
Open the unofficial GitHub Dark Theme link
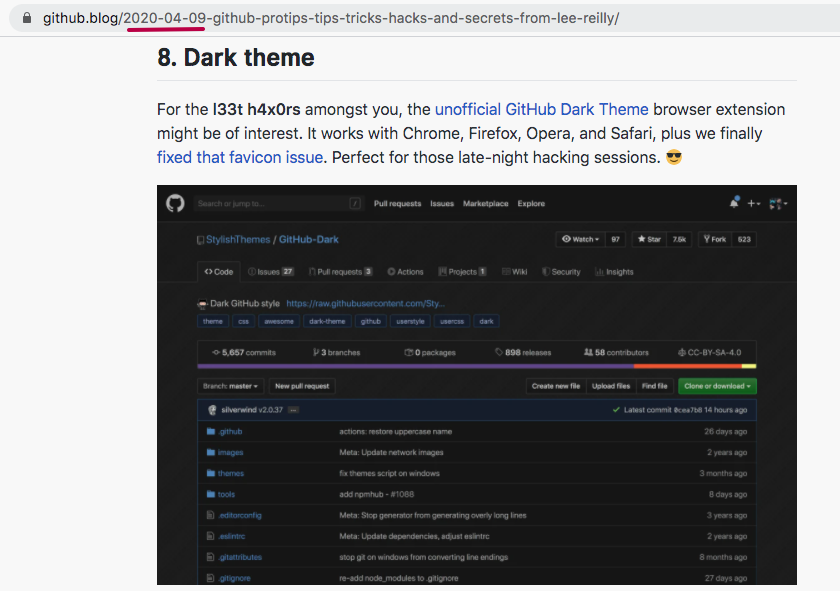coord(541,109)
